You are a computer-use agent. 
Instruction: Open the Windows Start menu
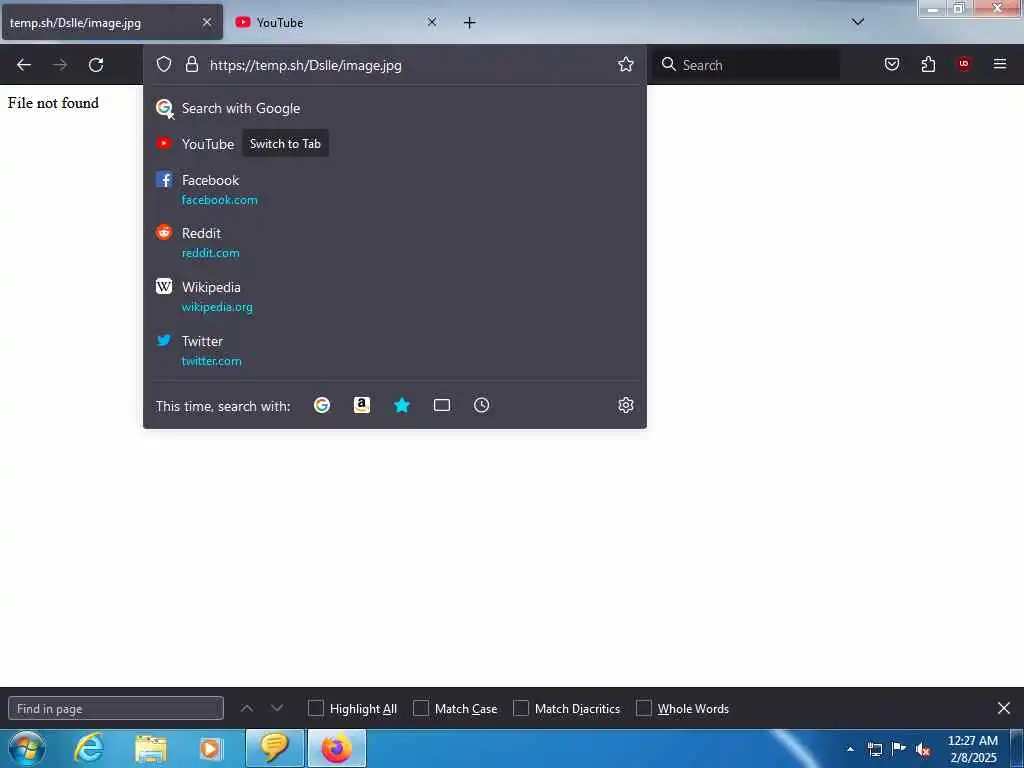point(27,748)
